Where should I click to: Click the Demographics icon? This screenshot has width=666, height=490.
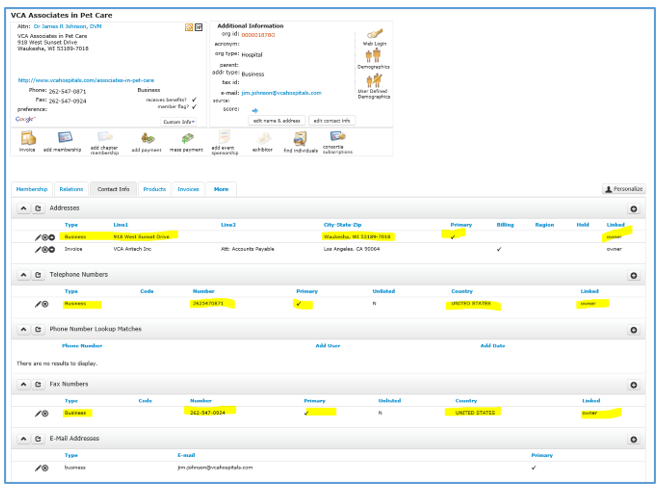coord(374,57)
